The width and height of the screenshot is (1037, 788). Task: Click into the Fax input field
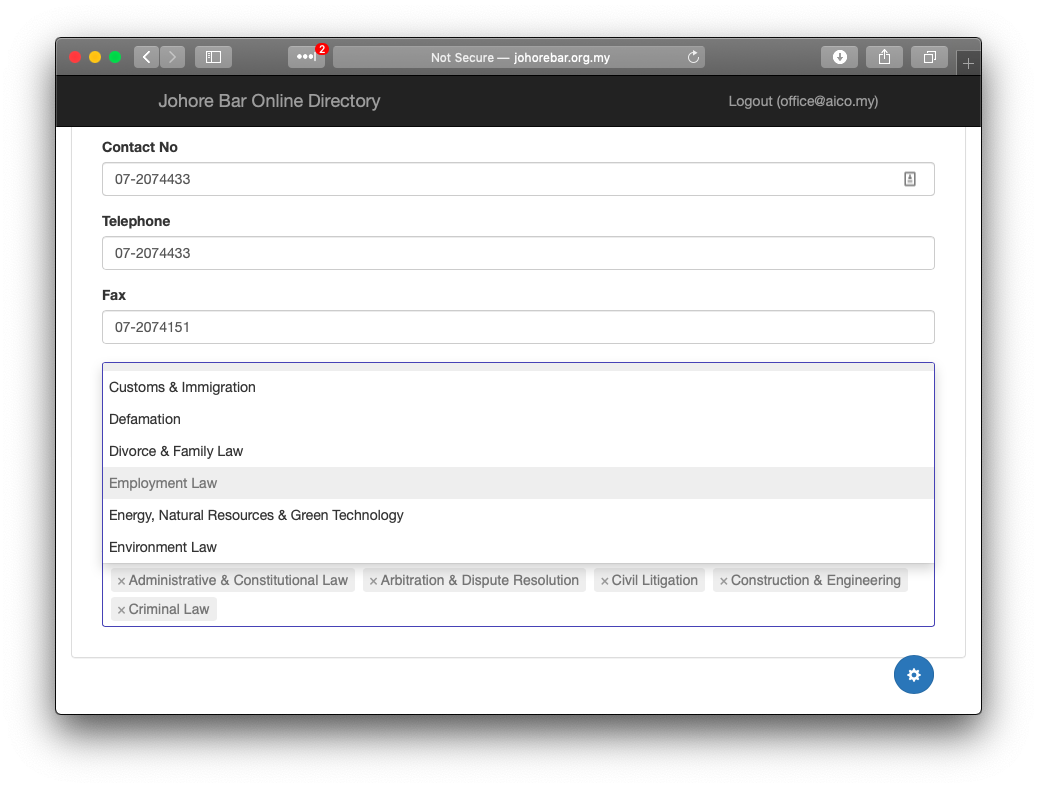518,327
